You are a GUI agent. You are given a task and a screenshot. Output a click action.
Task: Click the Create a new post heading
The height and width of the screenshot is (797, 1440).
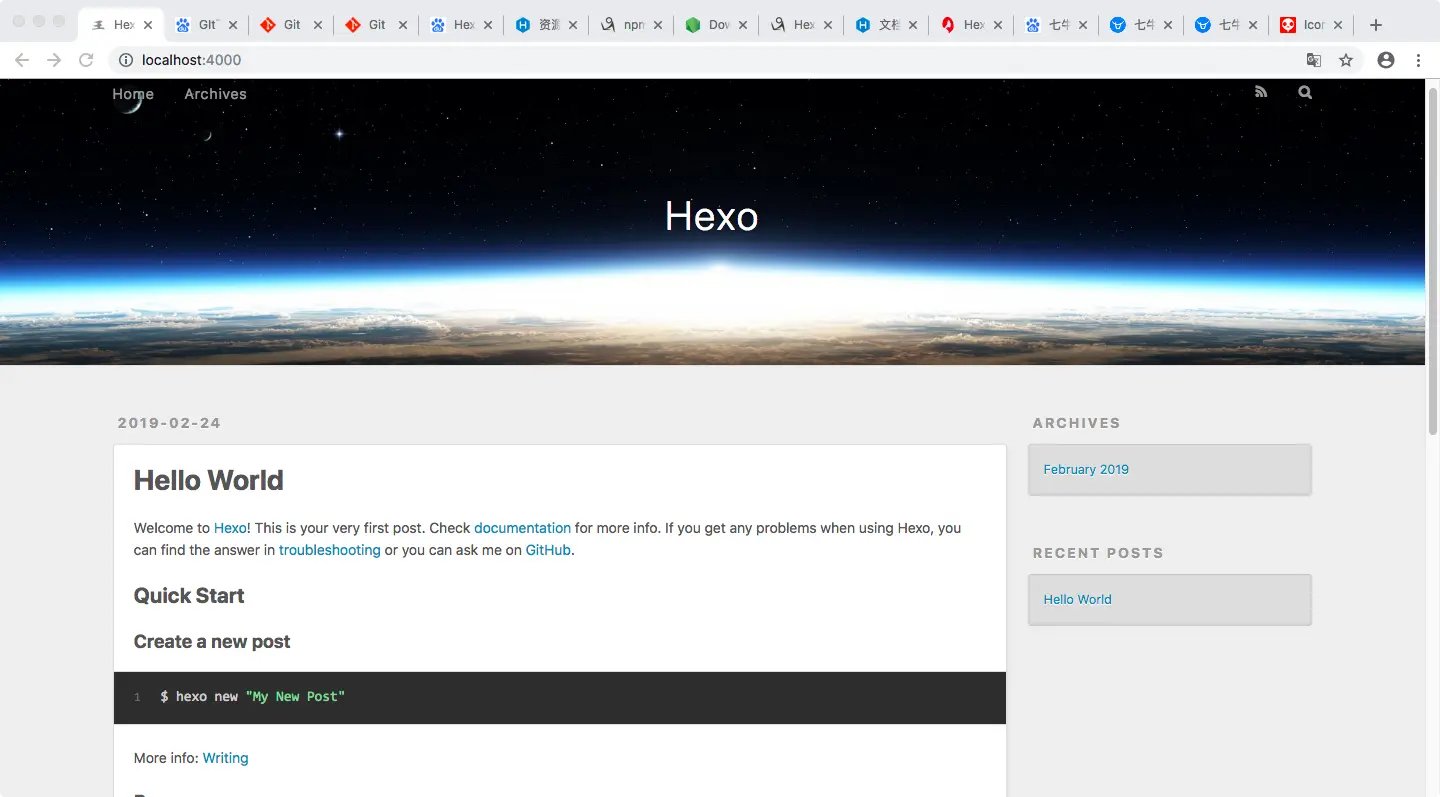(212, 642)
